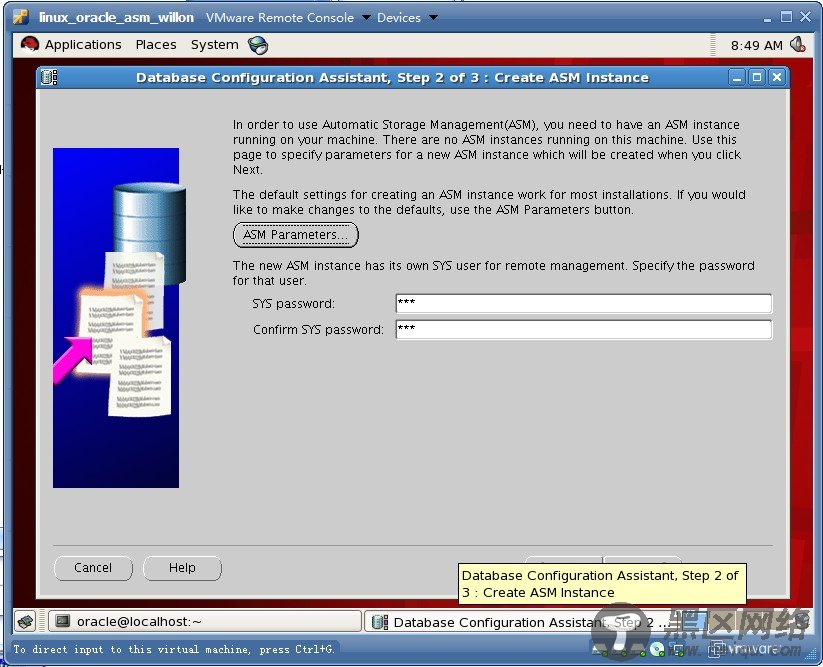Open the Applications menu
This screenshot has height=667, width=823.
click(x=83, y=45)
